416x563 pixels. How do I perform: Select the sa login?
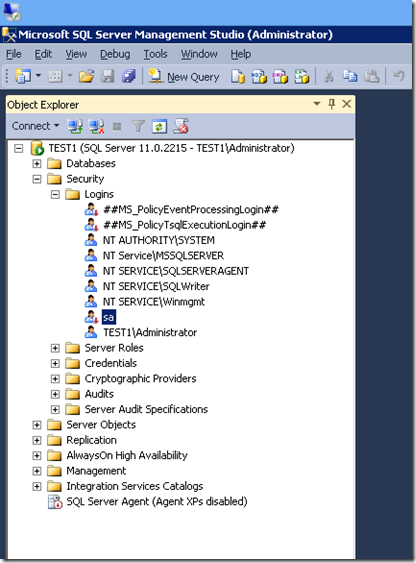coord(109,317)
